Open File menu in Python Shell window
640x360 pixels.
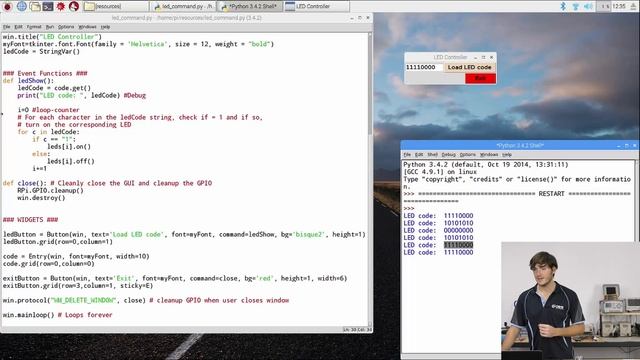pyautogui.click(x=407, y=155)
